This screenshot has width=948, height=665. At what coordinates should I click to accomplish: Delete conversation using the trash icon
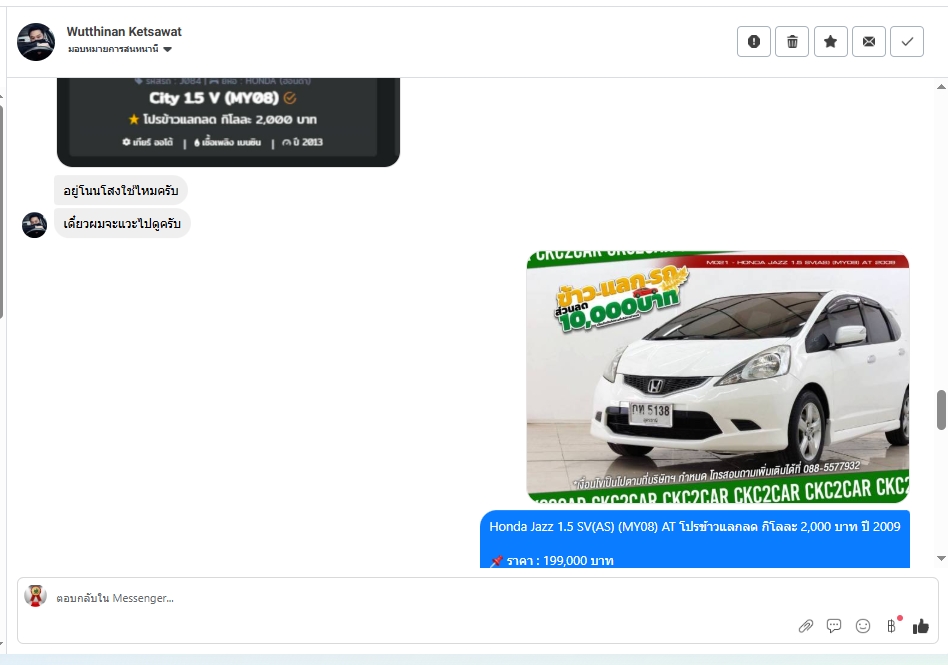792,41
